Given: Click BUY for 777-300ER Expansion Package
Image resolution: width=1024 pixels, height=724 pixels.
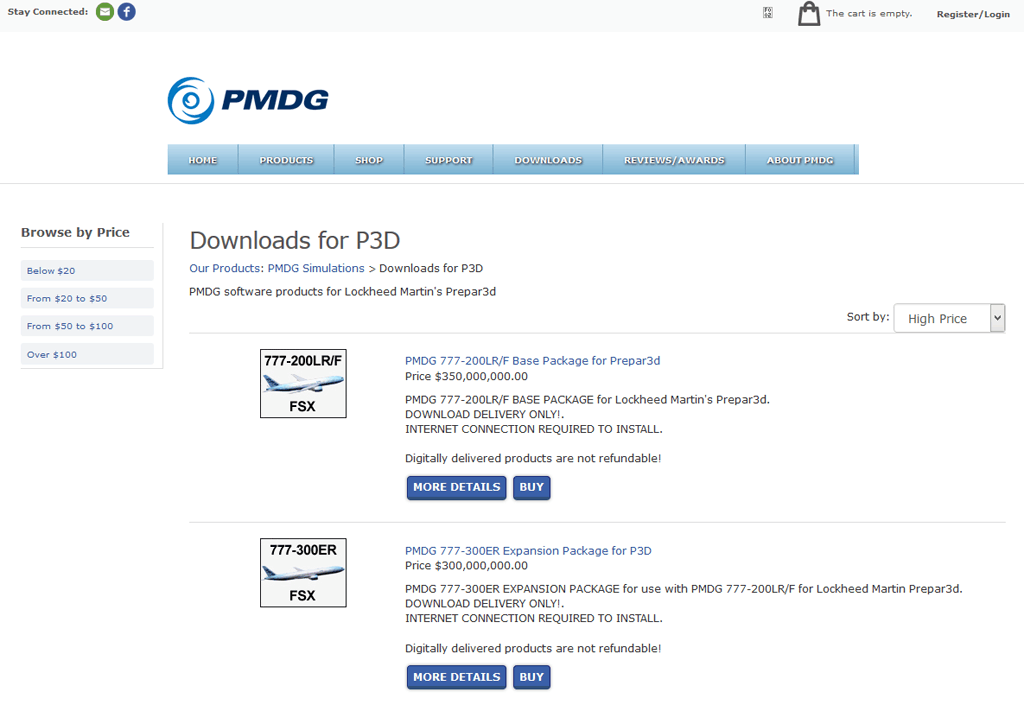Looking at the screenshot, I should click(x=532, y=677).
